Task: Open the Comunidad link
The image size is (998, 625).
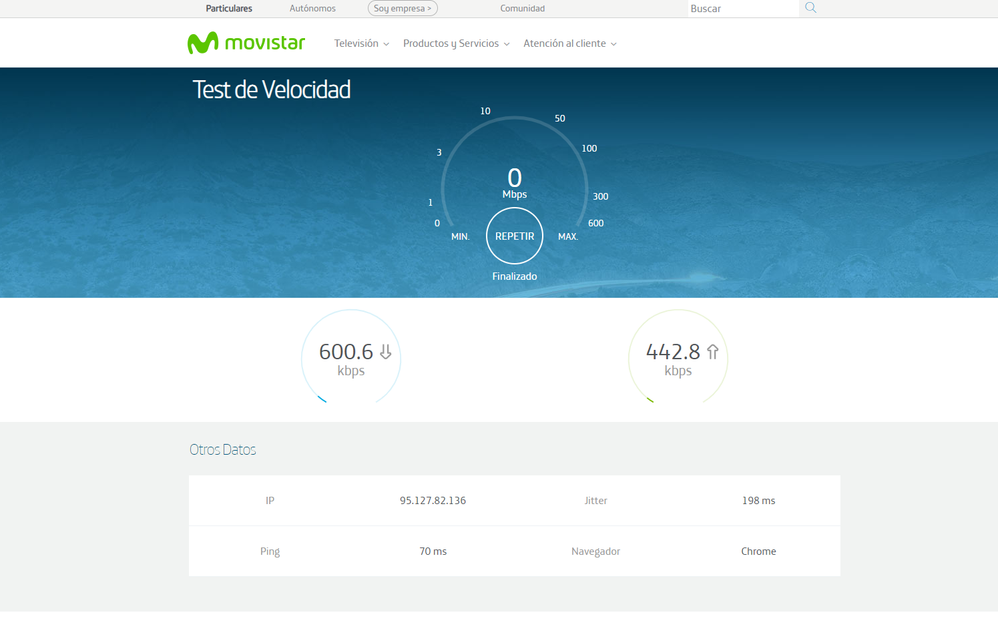Action: tap(522, 8)
